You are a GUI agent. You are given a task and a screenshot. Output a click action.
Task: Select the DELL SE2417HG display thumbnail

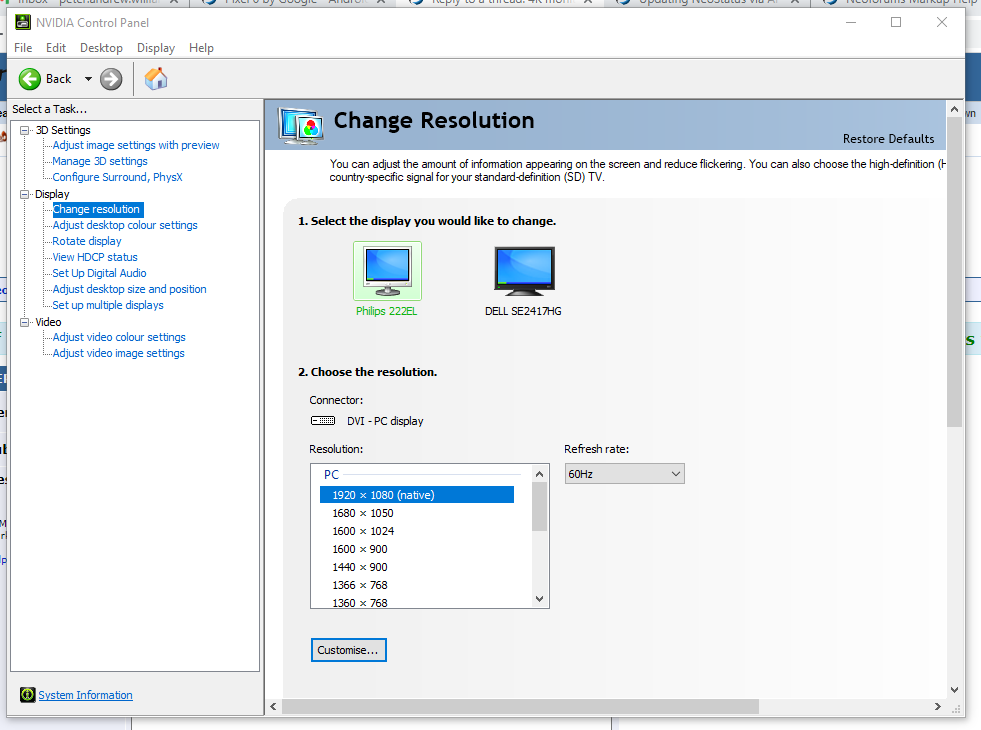point(523,268)
